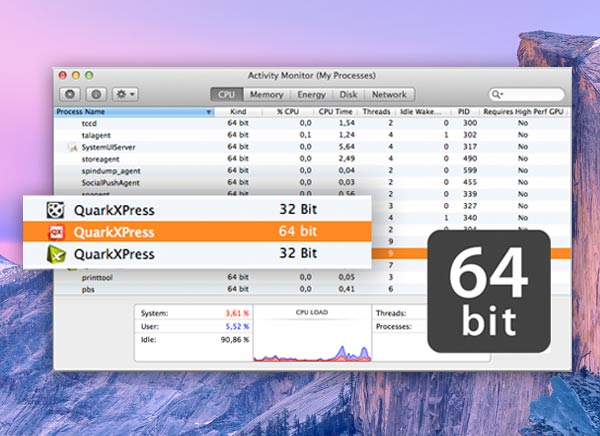Click PID 490 cell

click(x=470, y=158)
